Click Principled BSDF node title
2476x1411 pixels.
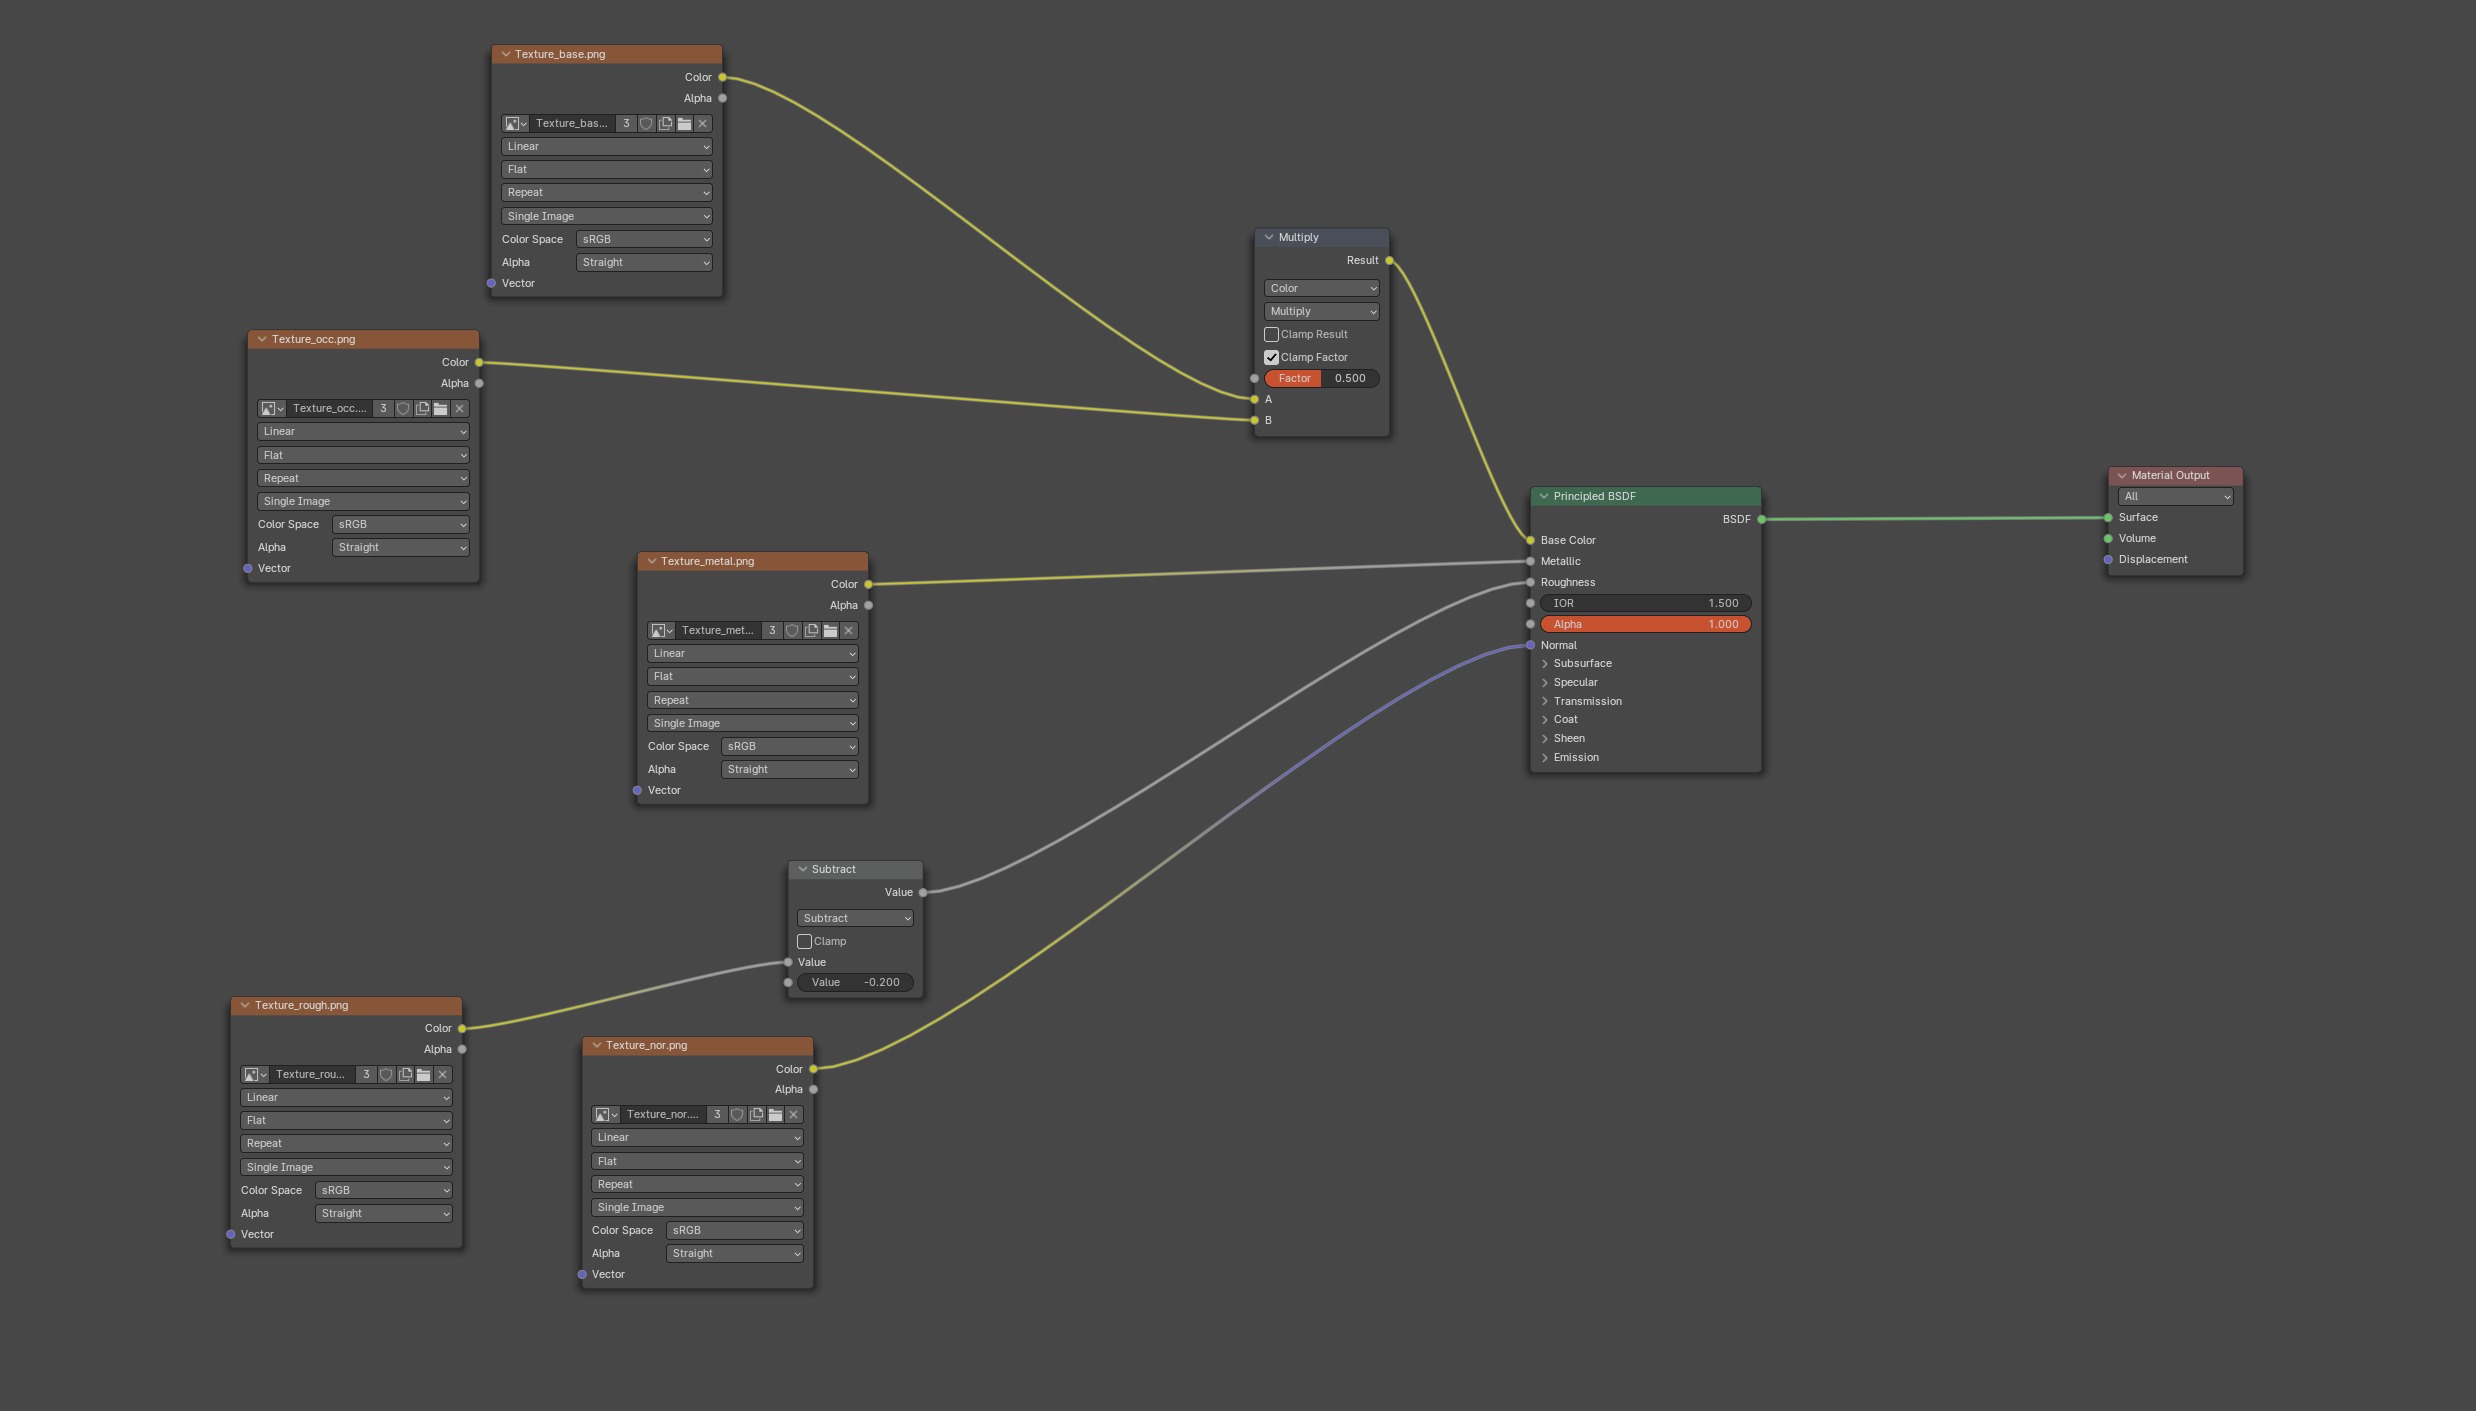[1594, 497]
